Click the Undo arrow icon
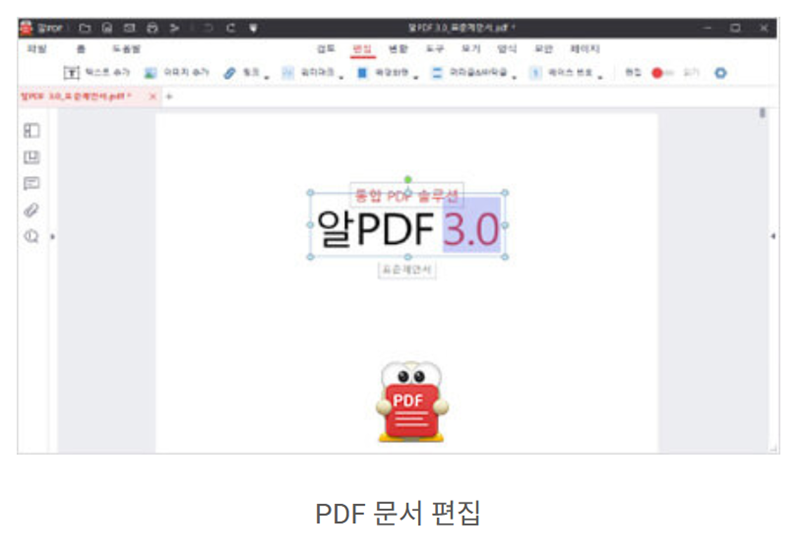The width and height of the screenshot is (800, 554). (208, 28)
